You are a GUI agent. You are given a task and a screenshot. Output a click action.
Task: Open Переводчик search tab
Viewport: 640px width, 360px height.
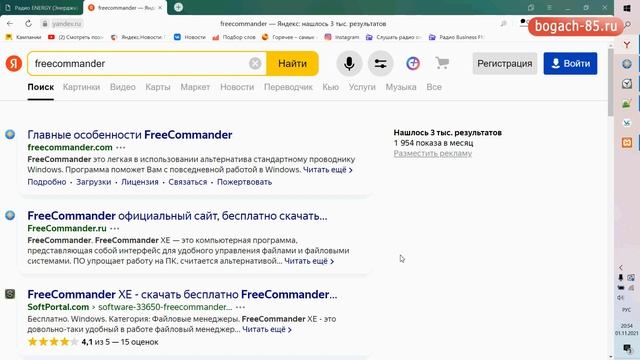(x=288, y=87)
